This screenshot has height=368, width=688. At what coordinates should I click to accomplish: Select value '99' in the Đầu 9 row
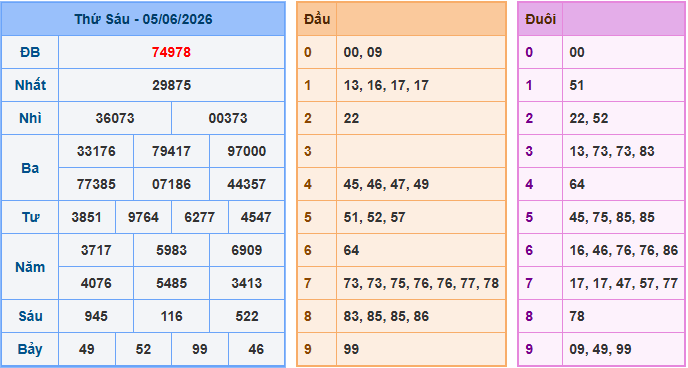pos(351,350)
